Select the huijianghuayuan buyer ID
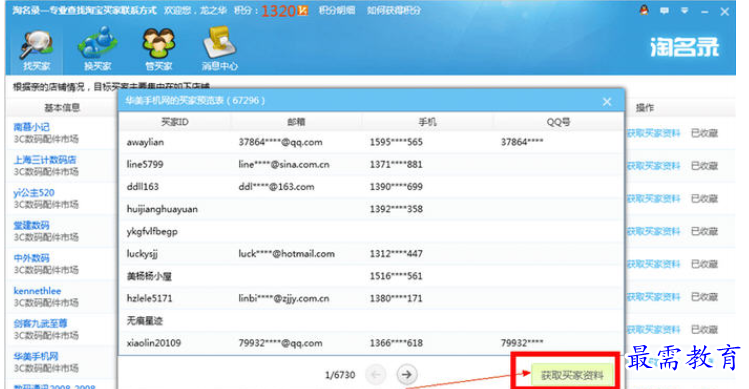This screenshot has height=389, width=749. [162, 209]
